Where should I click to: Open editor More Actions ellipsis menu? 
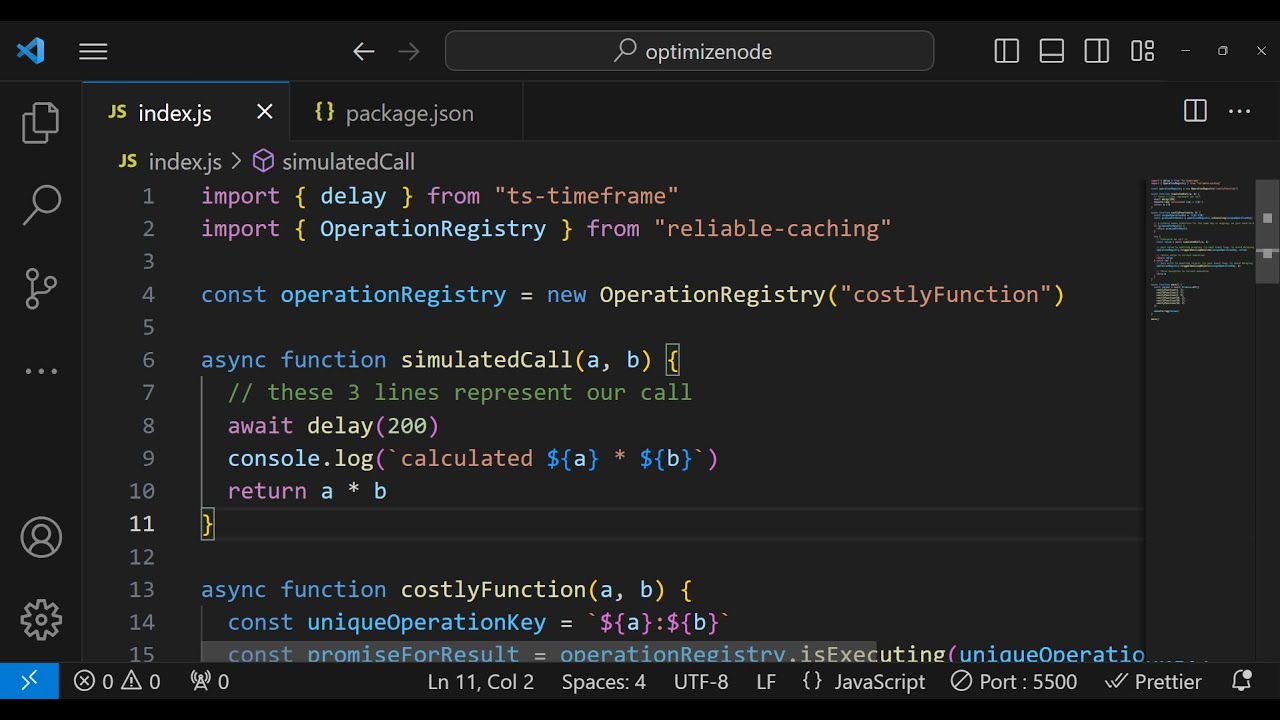point(1240,112)
